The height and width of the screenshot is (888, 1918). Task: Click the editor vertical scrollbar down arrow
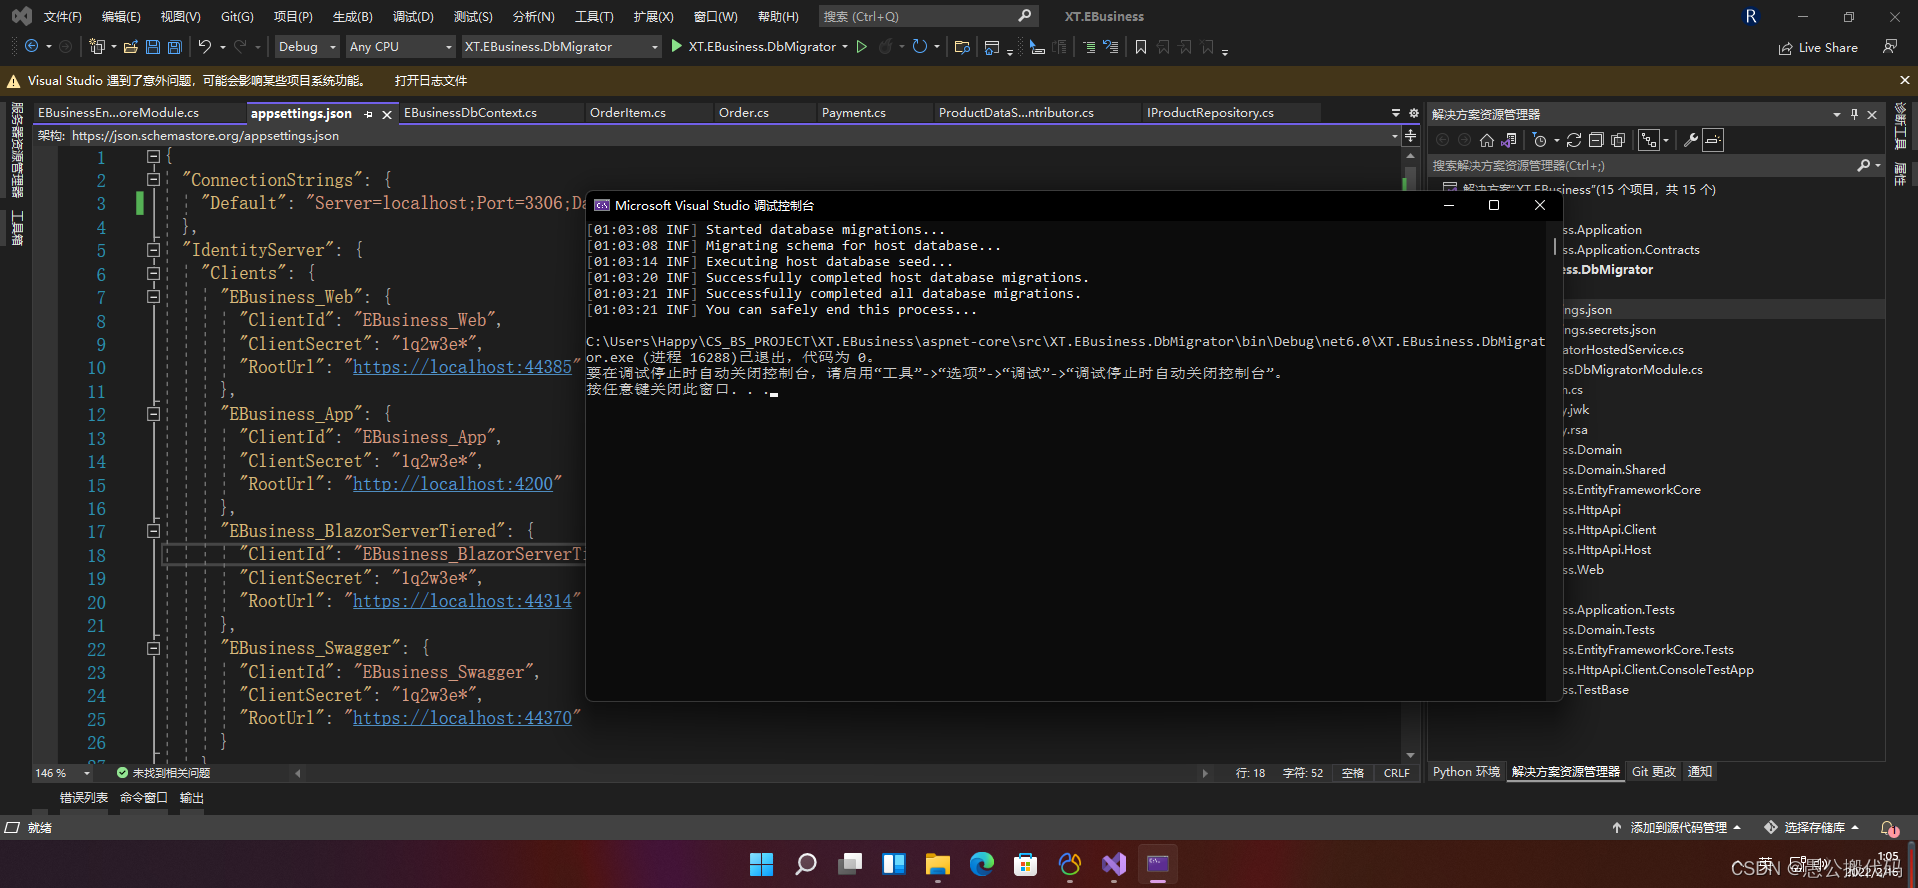(1410, 756)
